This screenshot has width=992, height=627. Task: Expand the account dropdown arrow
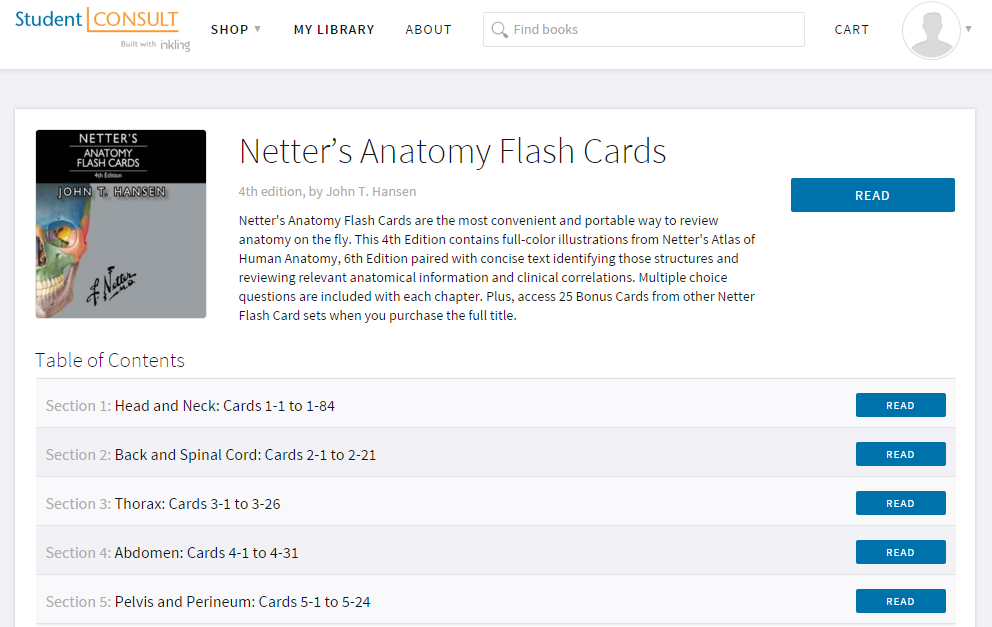(x=968, y=29)
